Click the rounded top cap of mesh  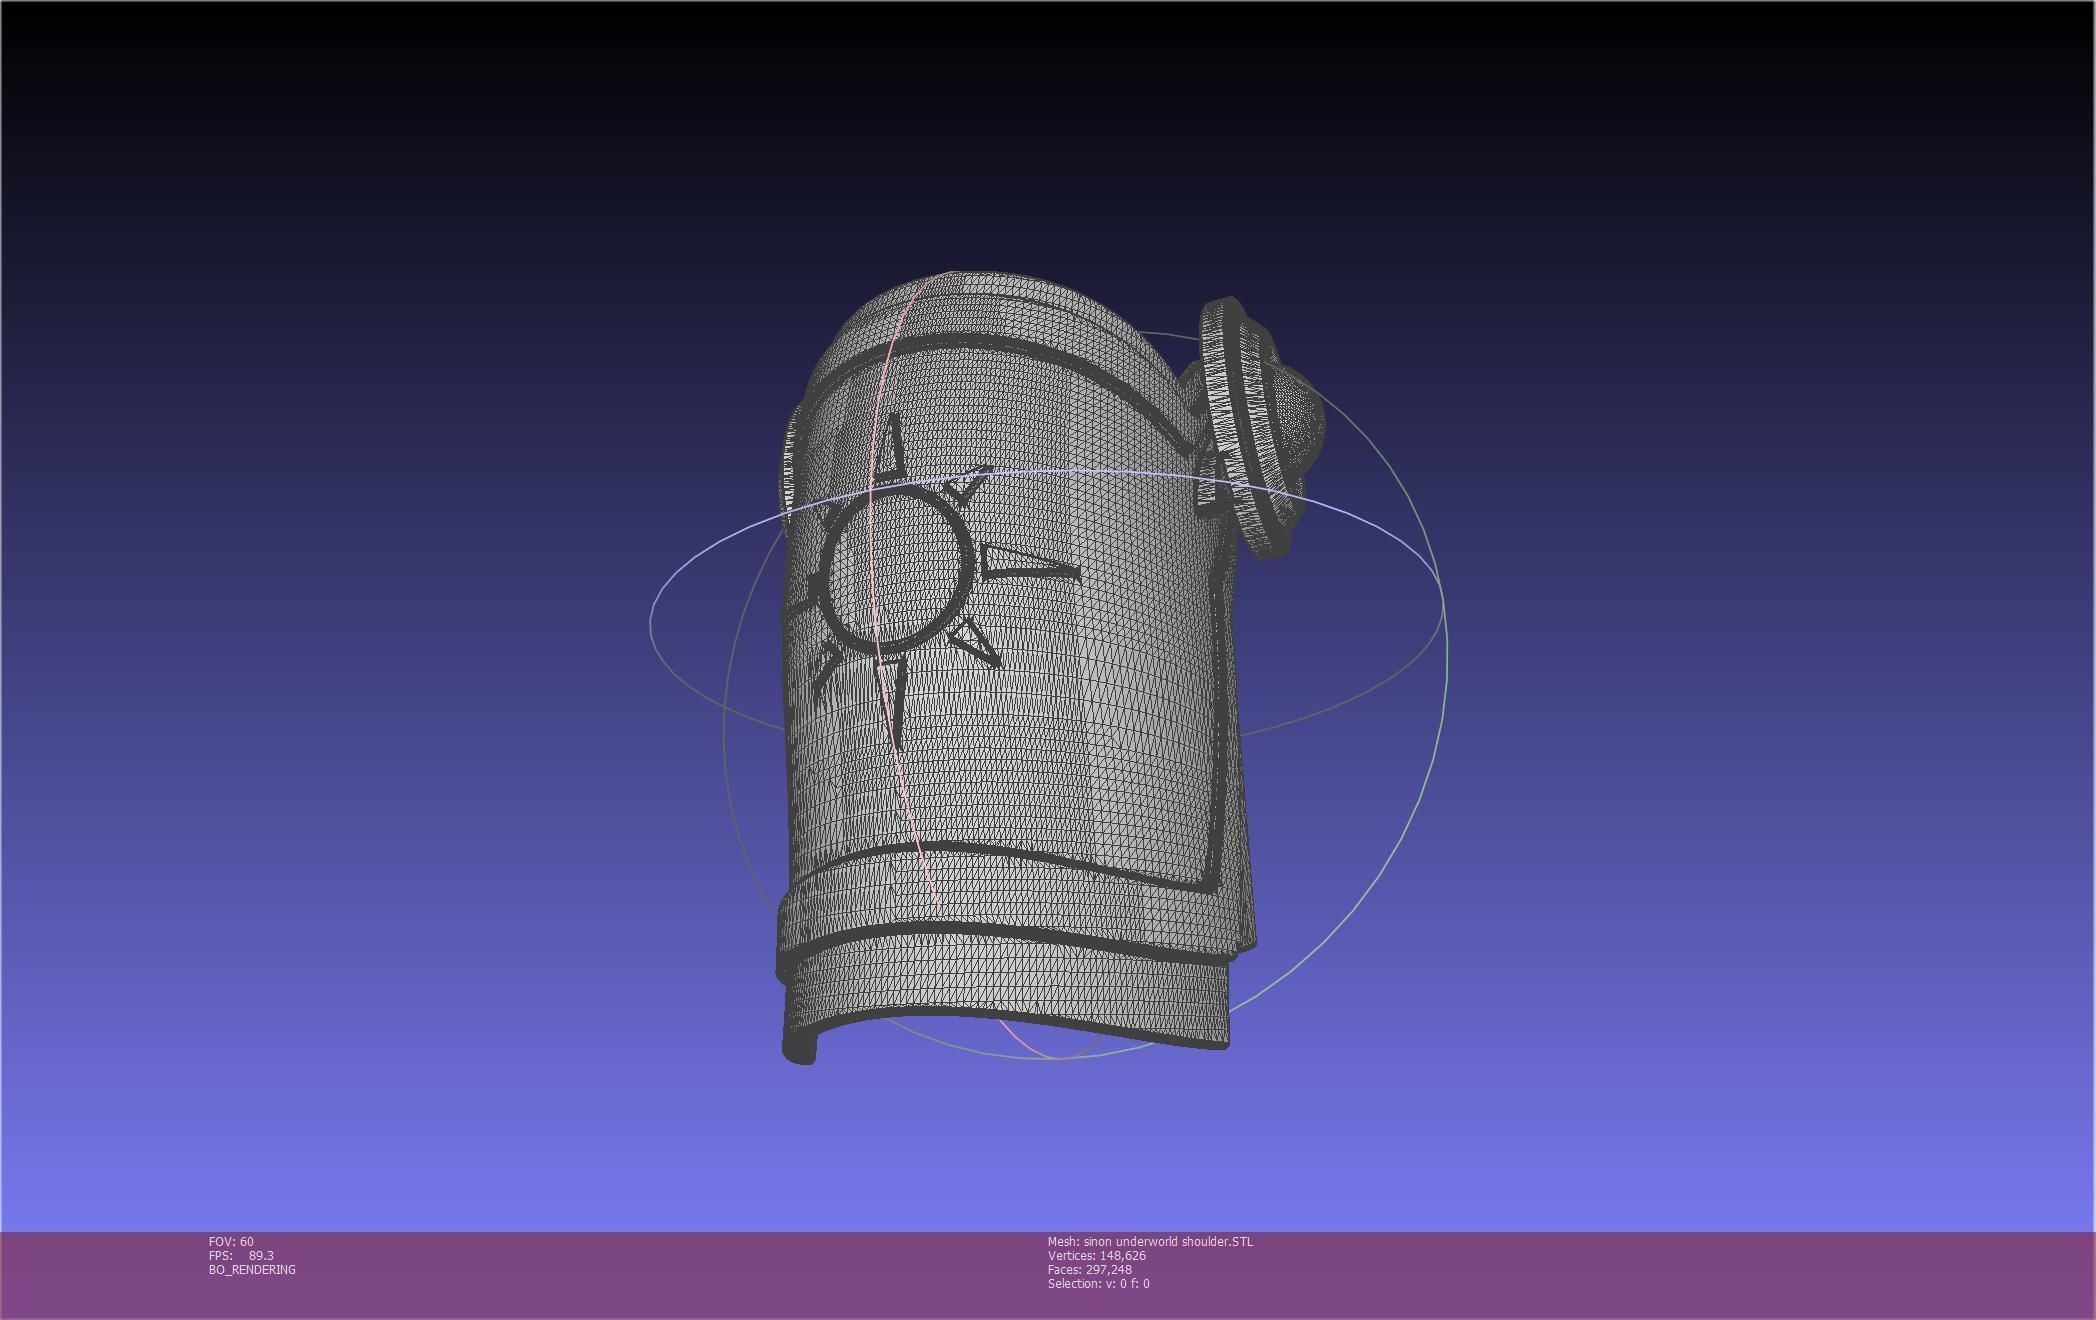[x=990, y=305]
